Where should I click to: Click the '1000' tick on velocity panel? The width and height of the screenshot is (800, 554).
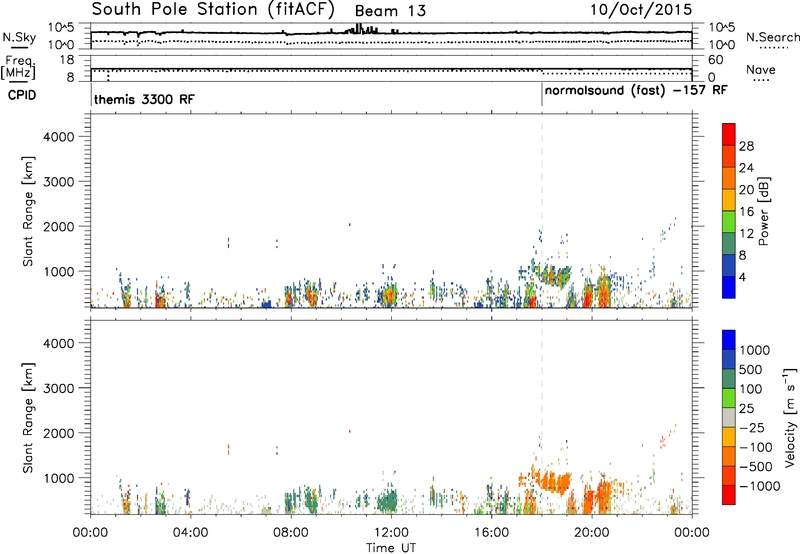click(x=58, y=478)
